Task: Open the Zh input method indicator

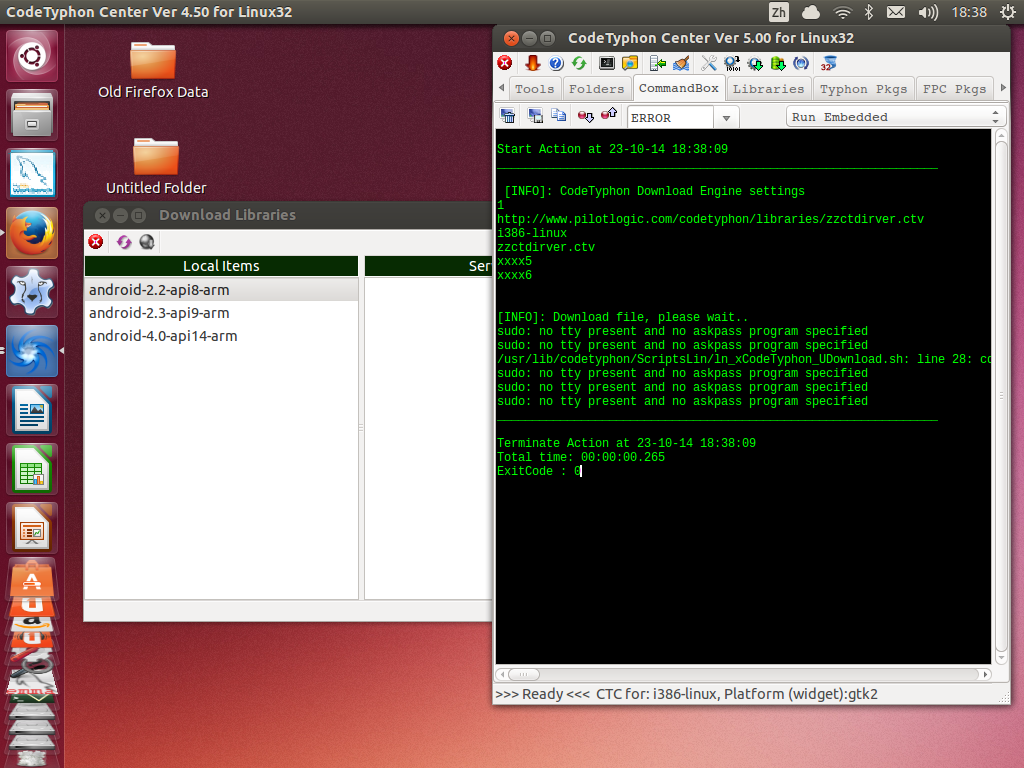Action: [778, 12]
